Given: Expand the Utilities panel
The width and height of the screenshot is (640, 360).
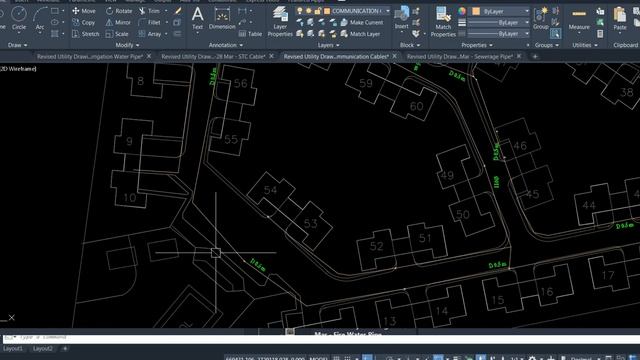Looking at the screenshot, I should [584, 45].
